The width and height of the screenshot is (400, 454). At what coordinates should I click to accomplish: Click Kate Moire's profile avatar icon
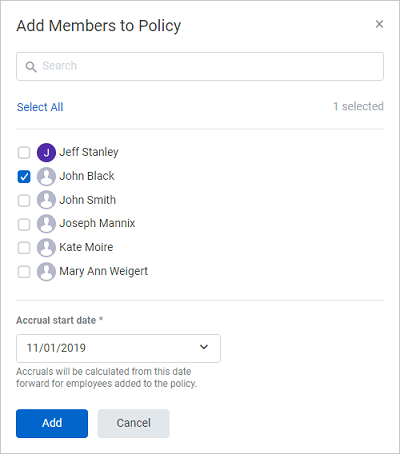[46, 248]
